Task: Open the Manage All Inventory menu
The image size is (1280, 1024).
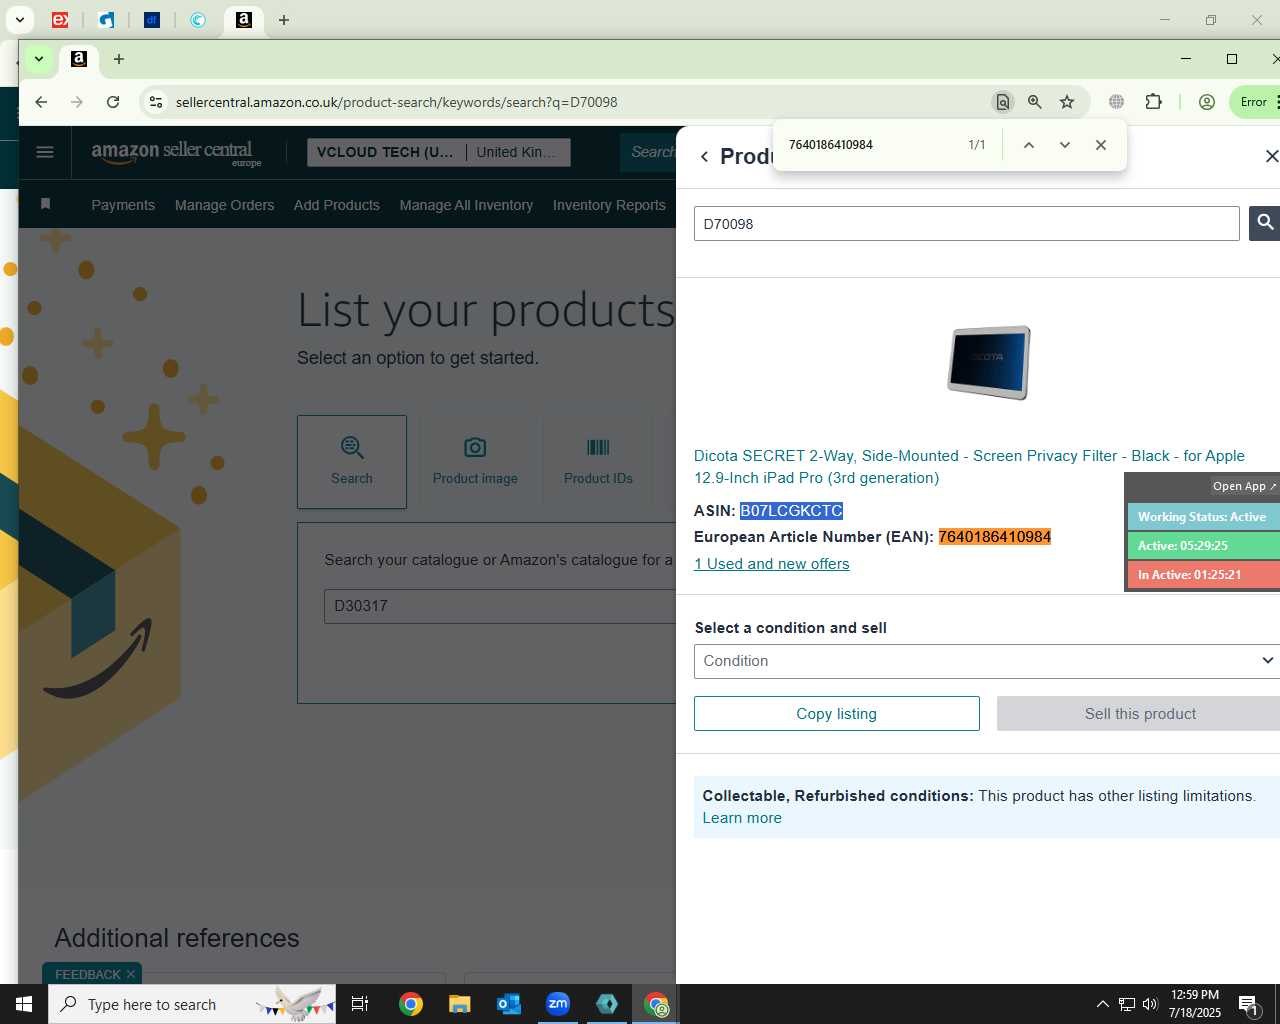Action: coord(466,205)
